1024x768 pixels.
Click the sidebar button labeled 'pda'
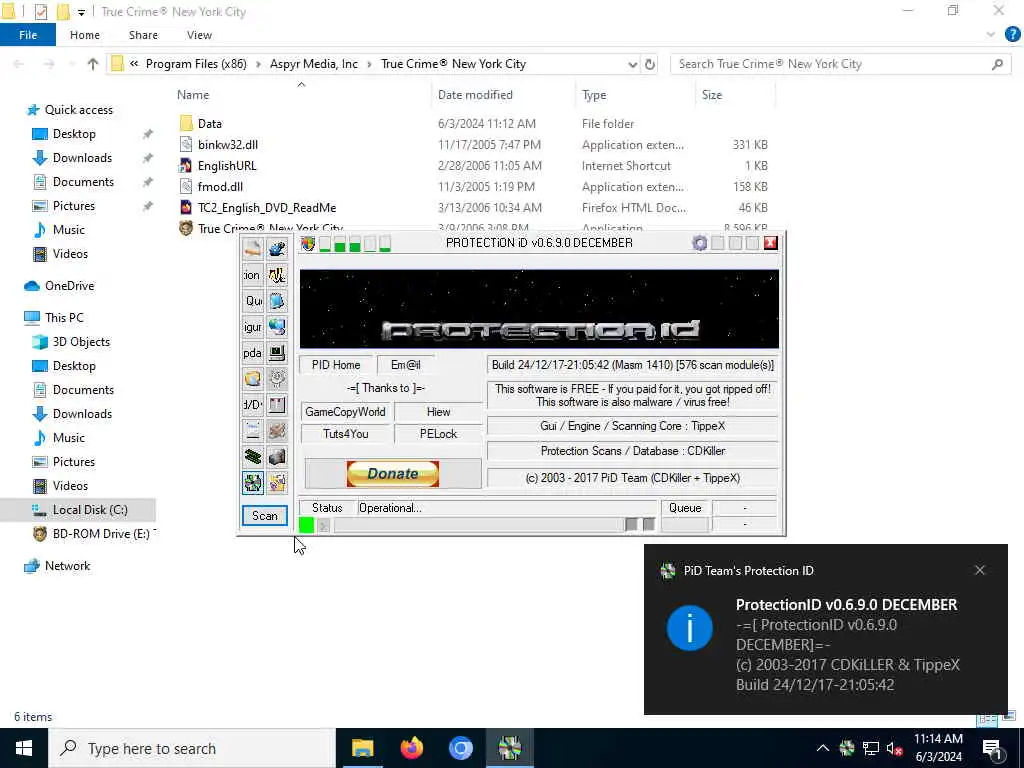pos(253,353)
